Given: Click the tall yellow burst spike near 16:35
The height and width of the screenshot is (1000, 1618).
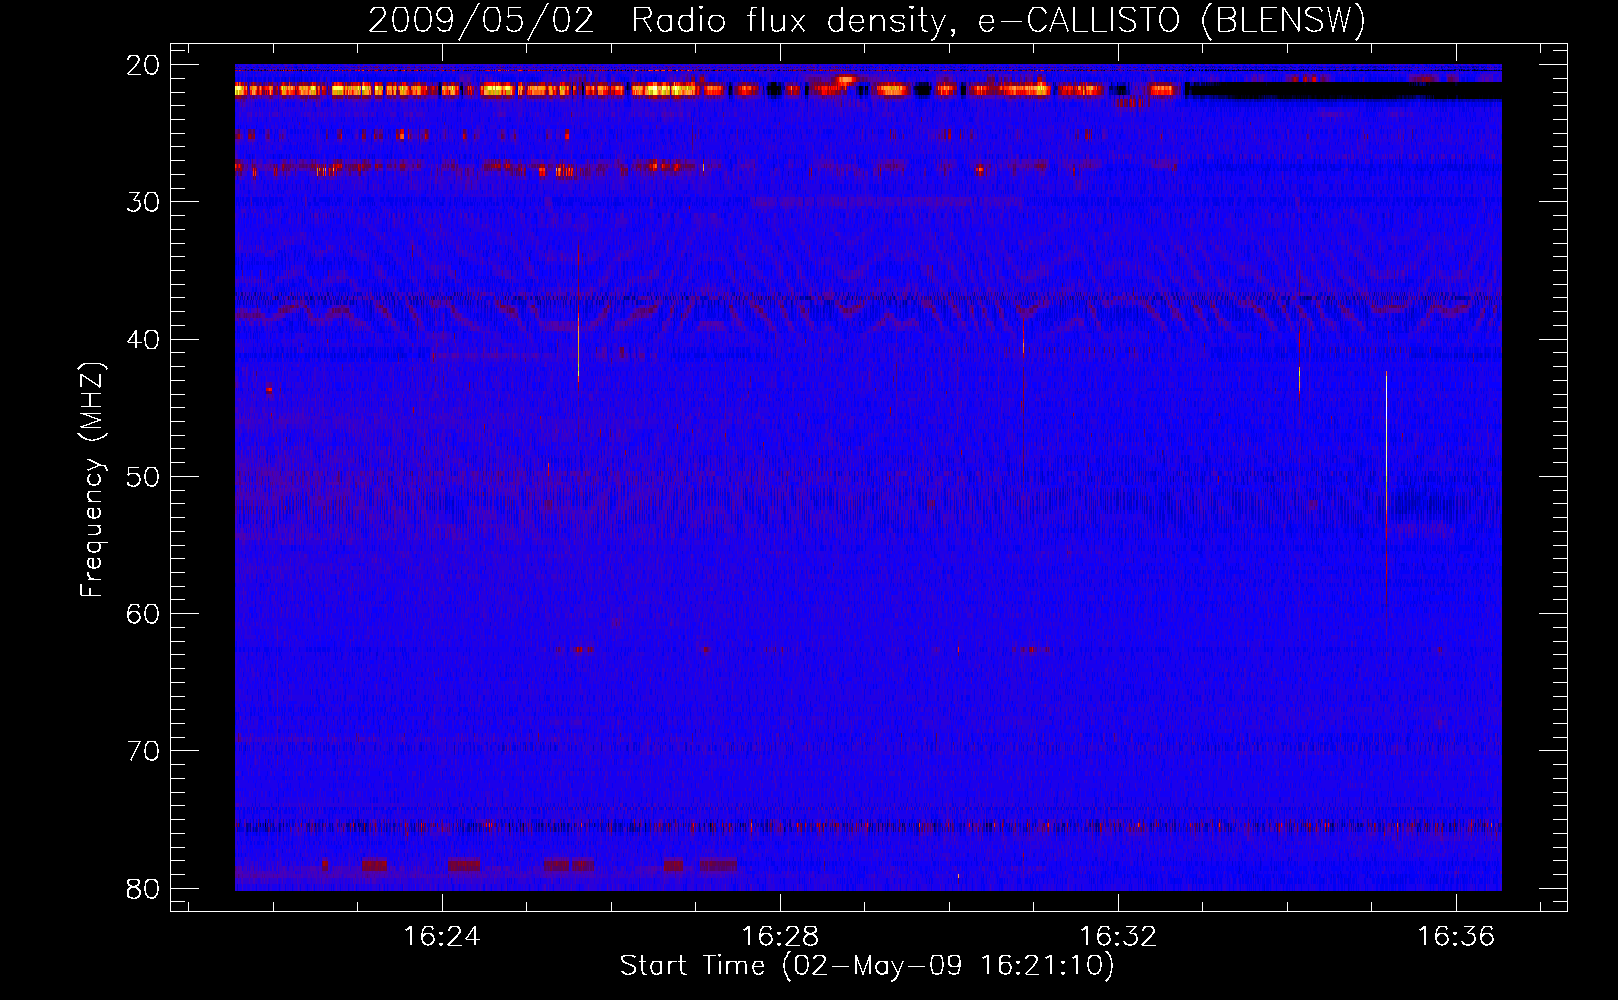Looking at the screenshot, I should (1386, 490).
